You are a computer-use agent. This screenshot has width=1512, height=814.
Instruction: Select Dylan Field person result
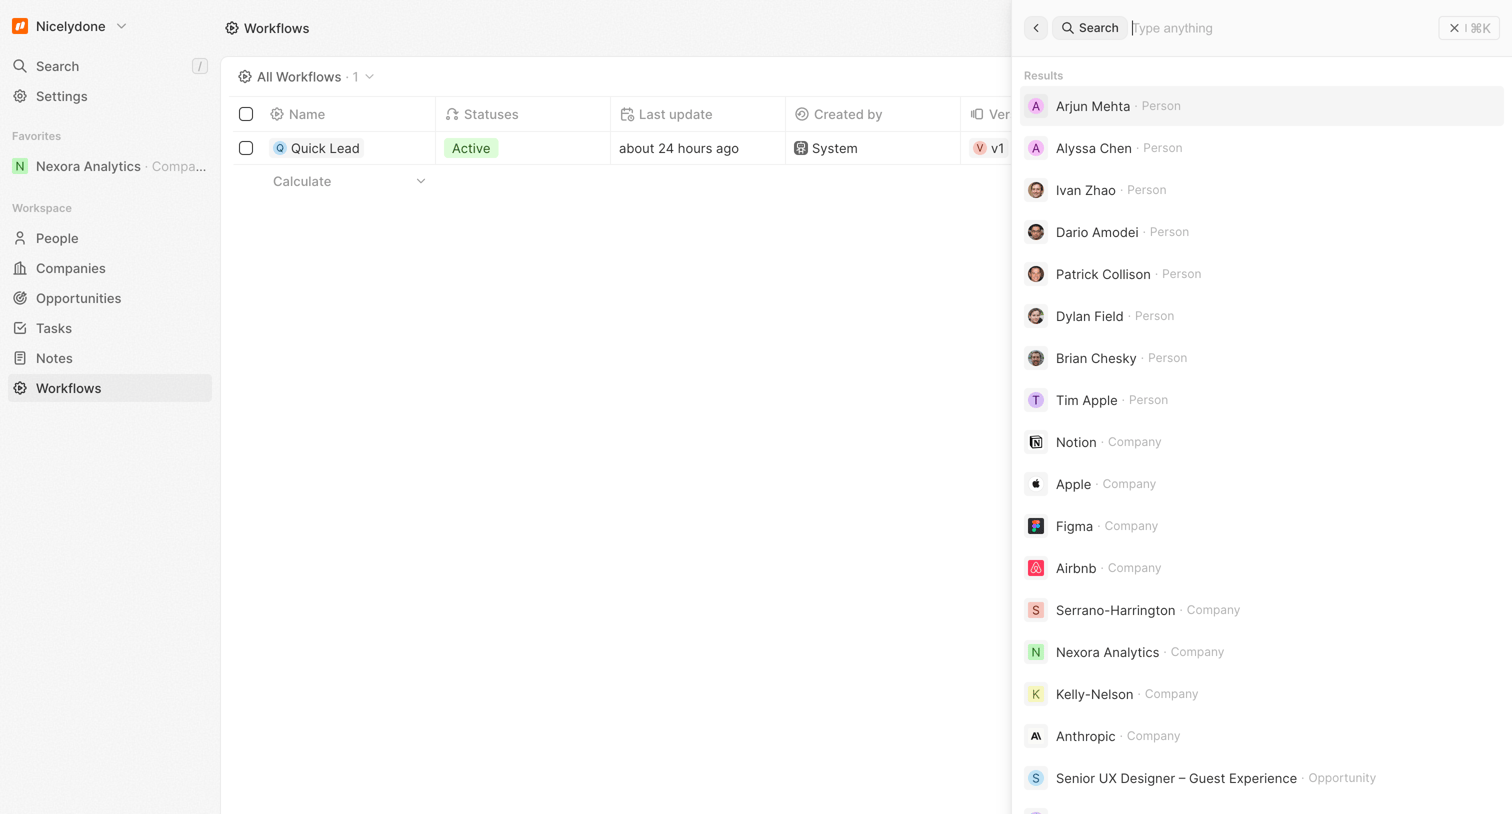click(1262, 316)
